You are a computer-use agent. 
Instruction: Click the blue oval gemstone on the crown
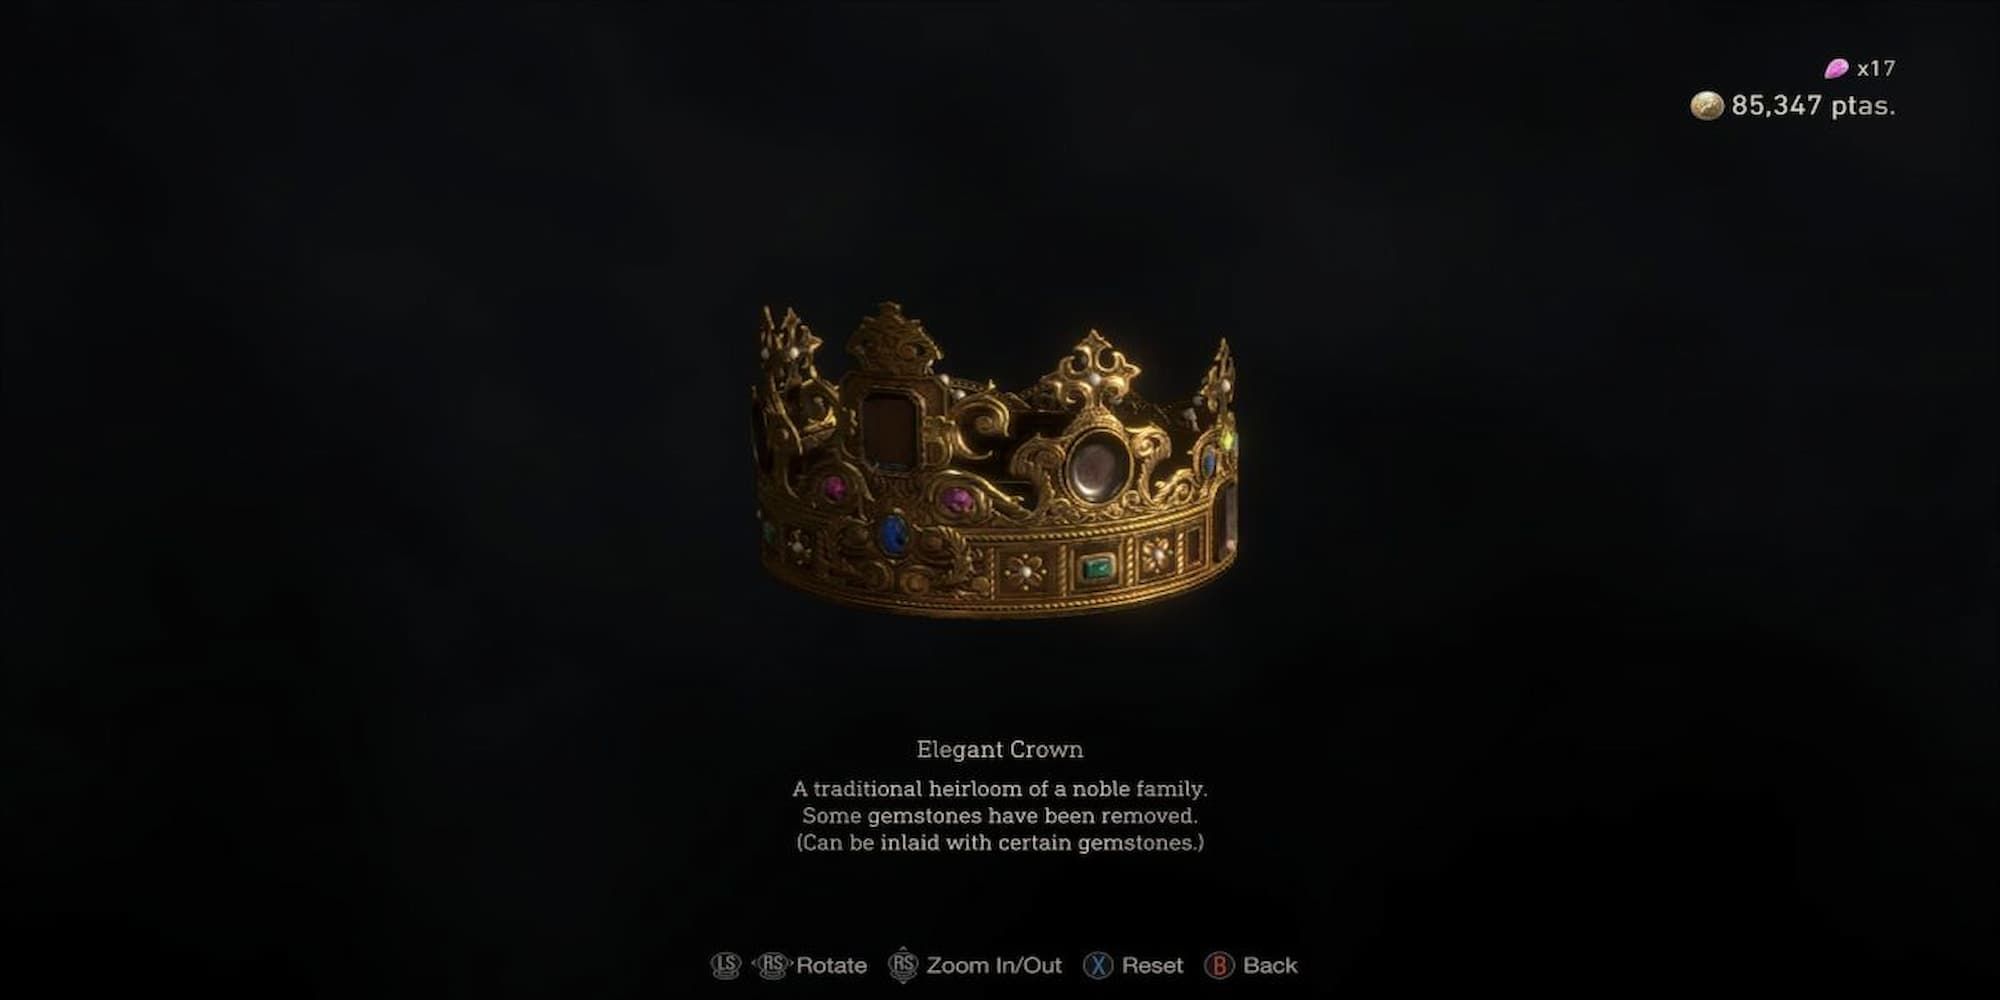tap(894, 533)
